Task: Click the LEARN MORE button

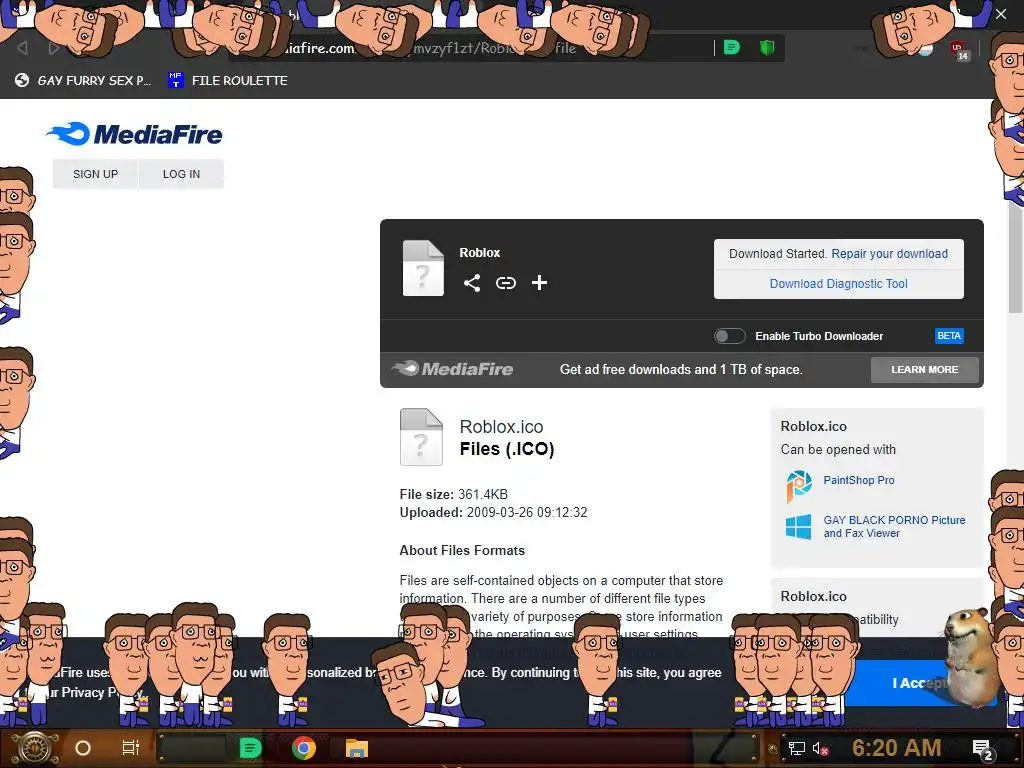Action: tap(925, 370)
